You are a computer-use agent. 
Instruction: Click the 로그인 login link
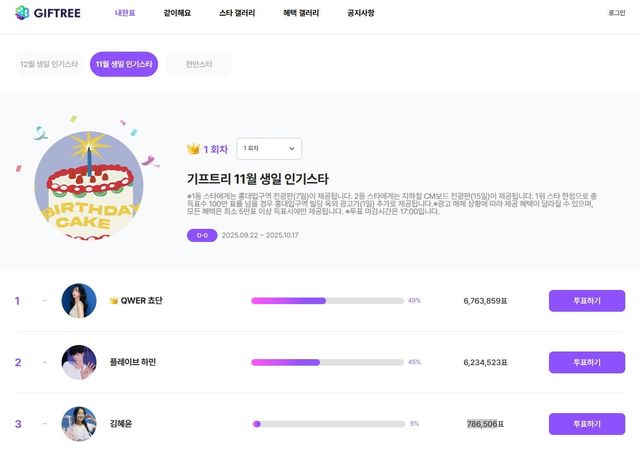[616, 13]
